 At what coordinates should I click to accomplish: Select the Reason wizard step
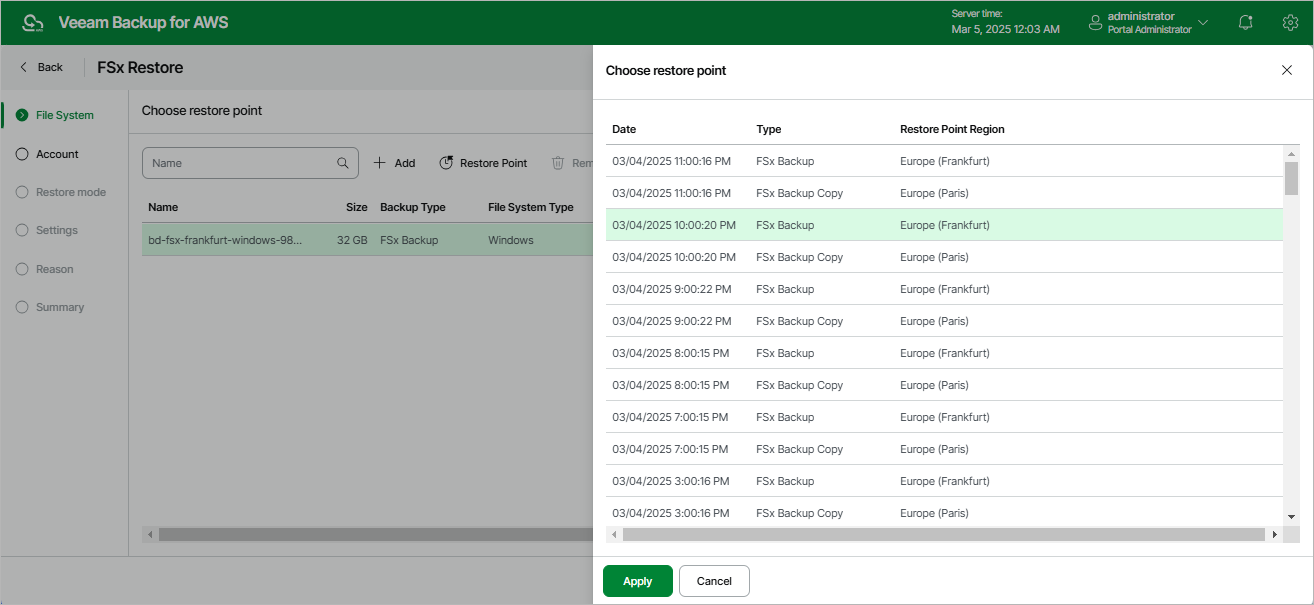click(54, 269)
